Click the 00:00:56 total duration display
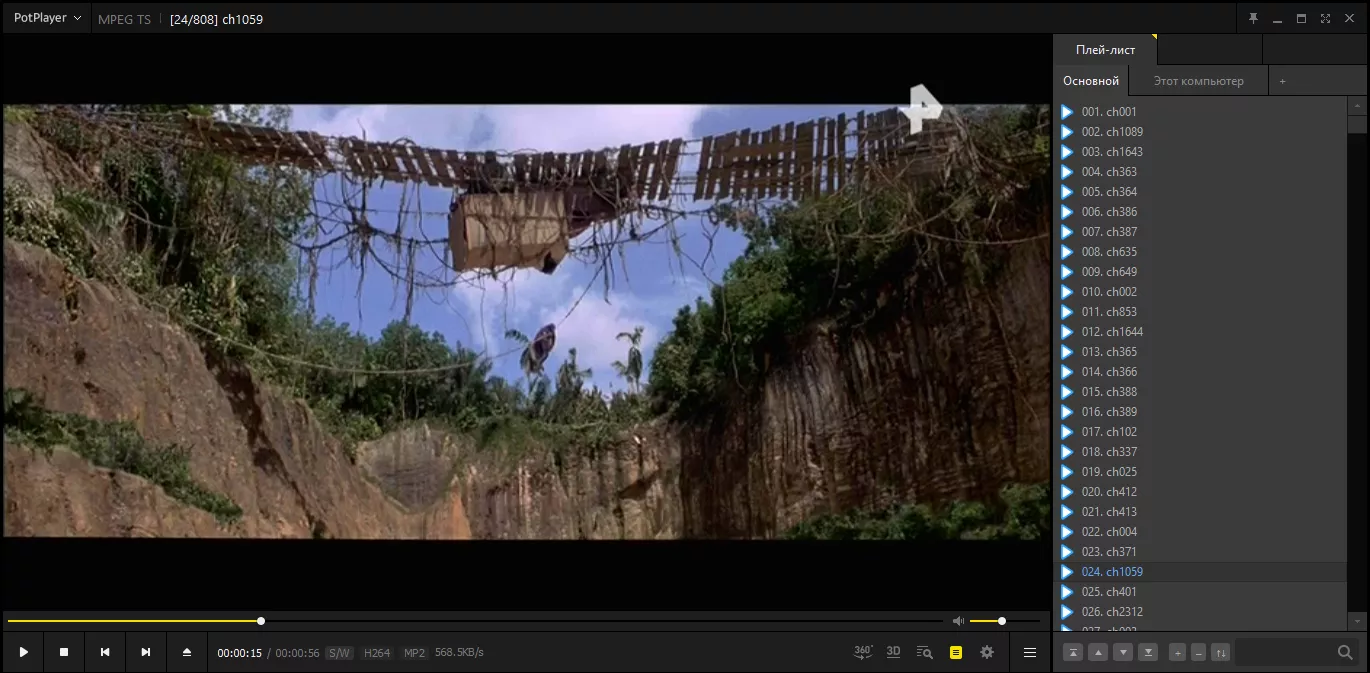The height and width of the screenshot is (673, 1370). (297, 653)
